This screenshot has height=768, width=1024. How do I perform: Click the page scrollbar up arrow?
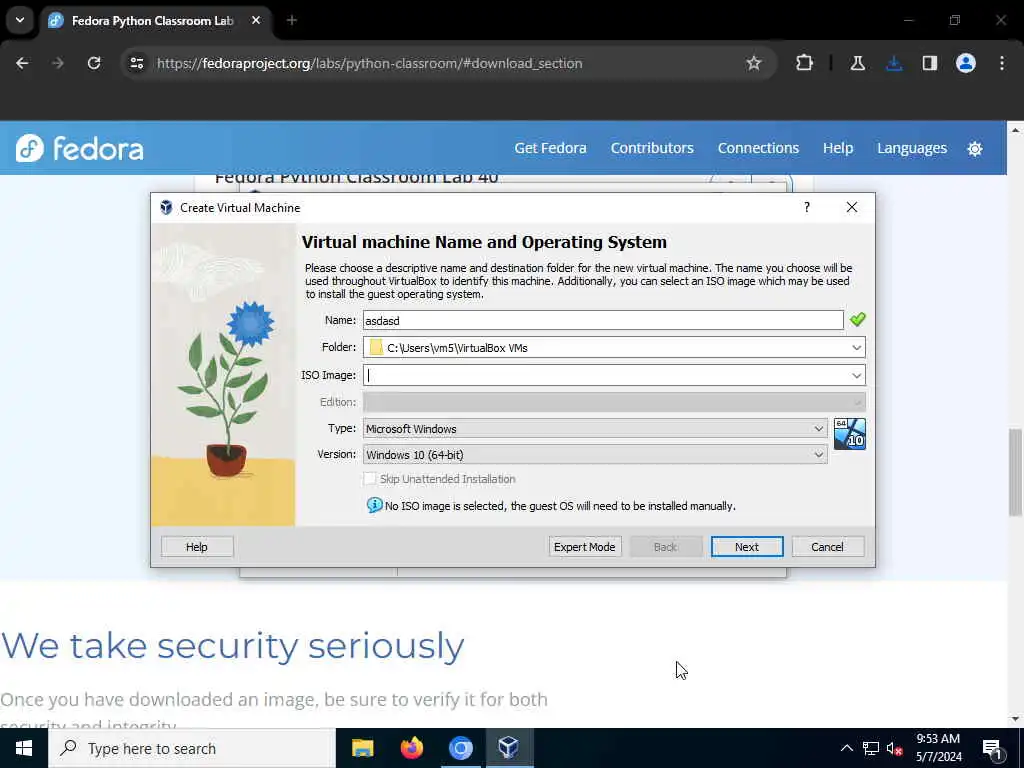(1015, 130)
